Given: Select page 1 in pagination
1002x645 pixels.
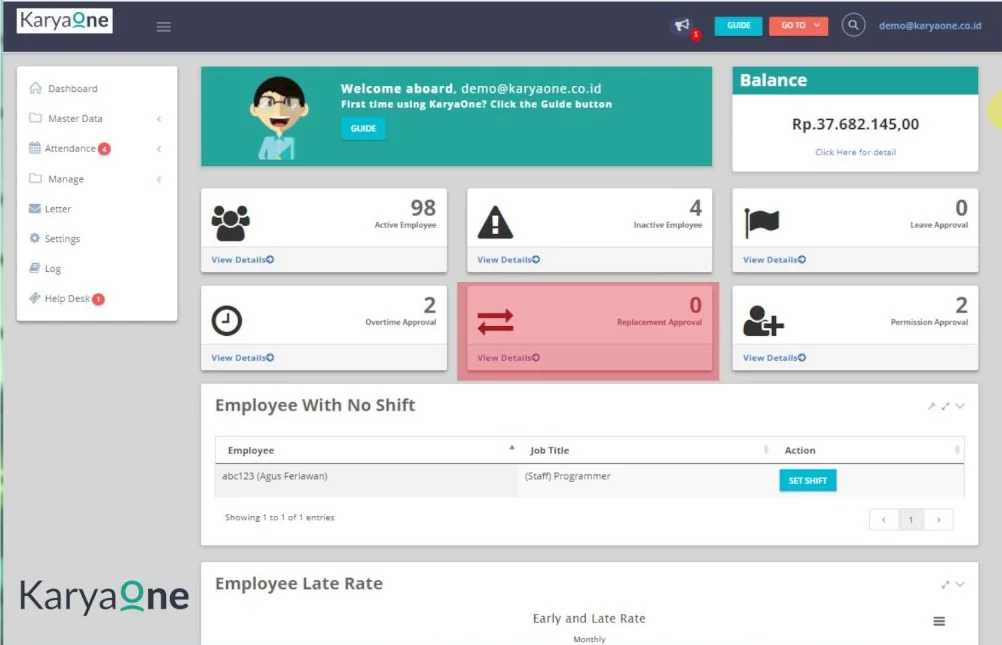Looking at the screenshot, I should pos(911,520).
